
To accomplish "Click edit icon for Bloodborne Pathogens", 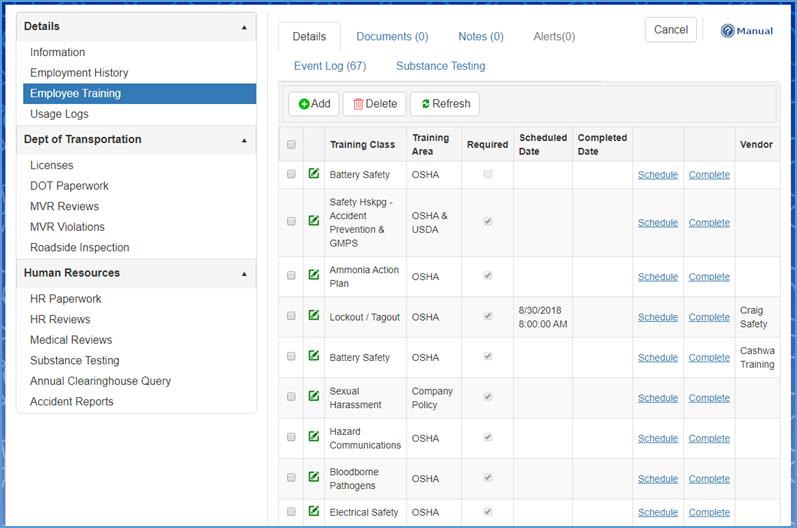I will pos(314,476).
